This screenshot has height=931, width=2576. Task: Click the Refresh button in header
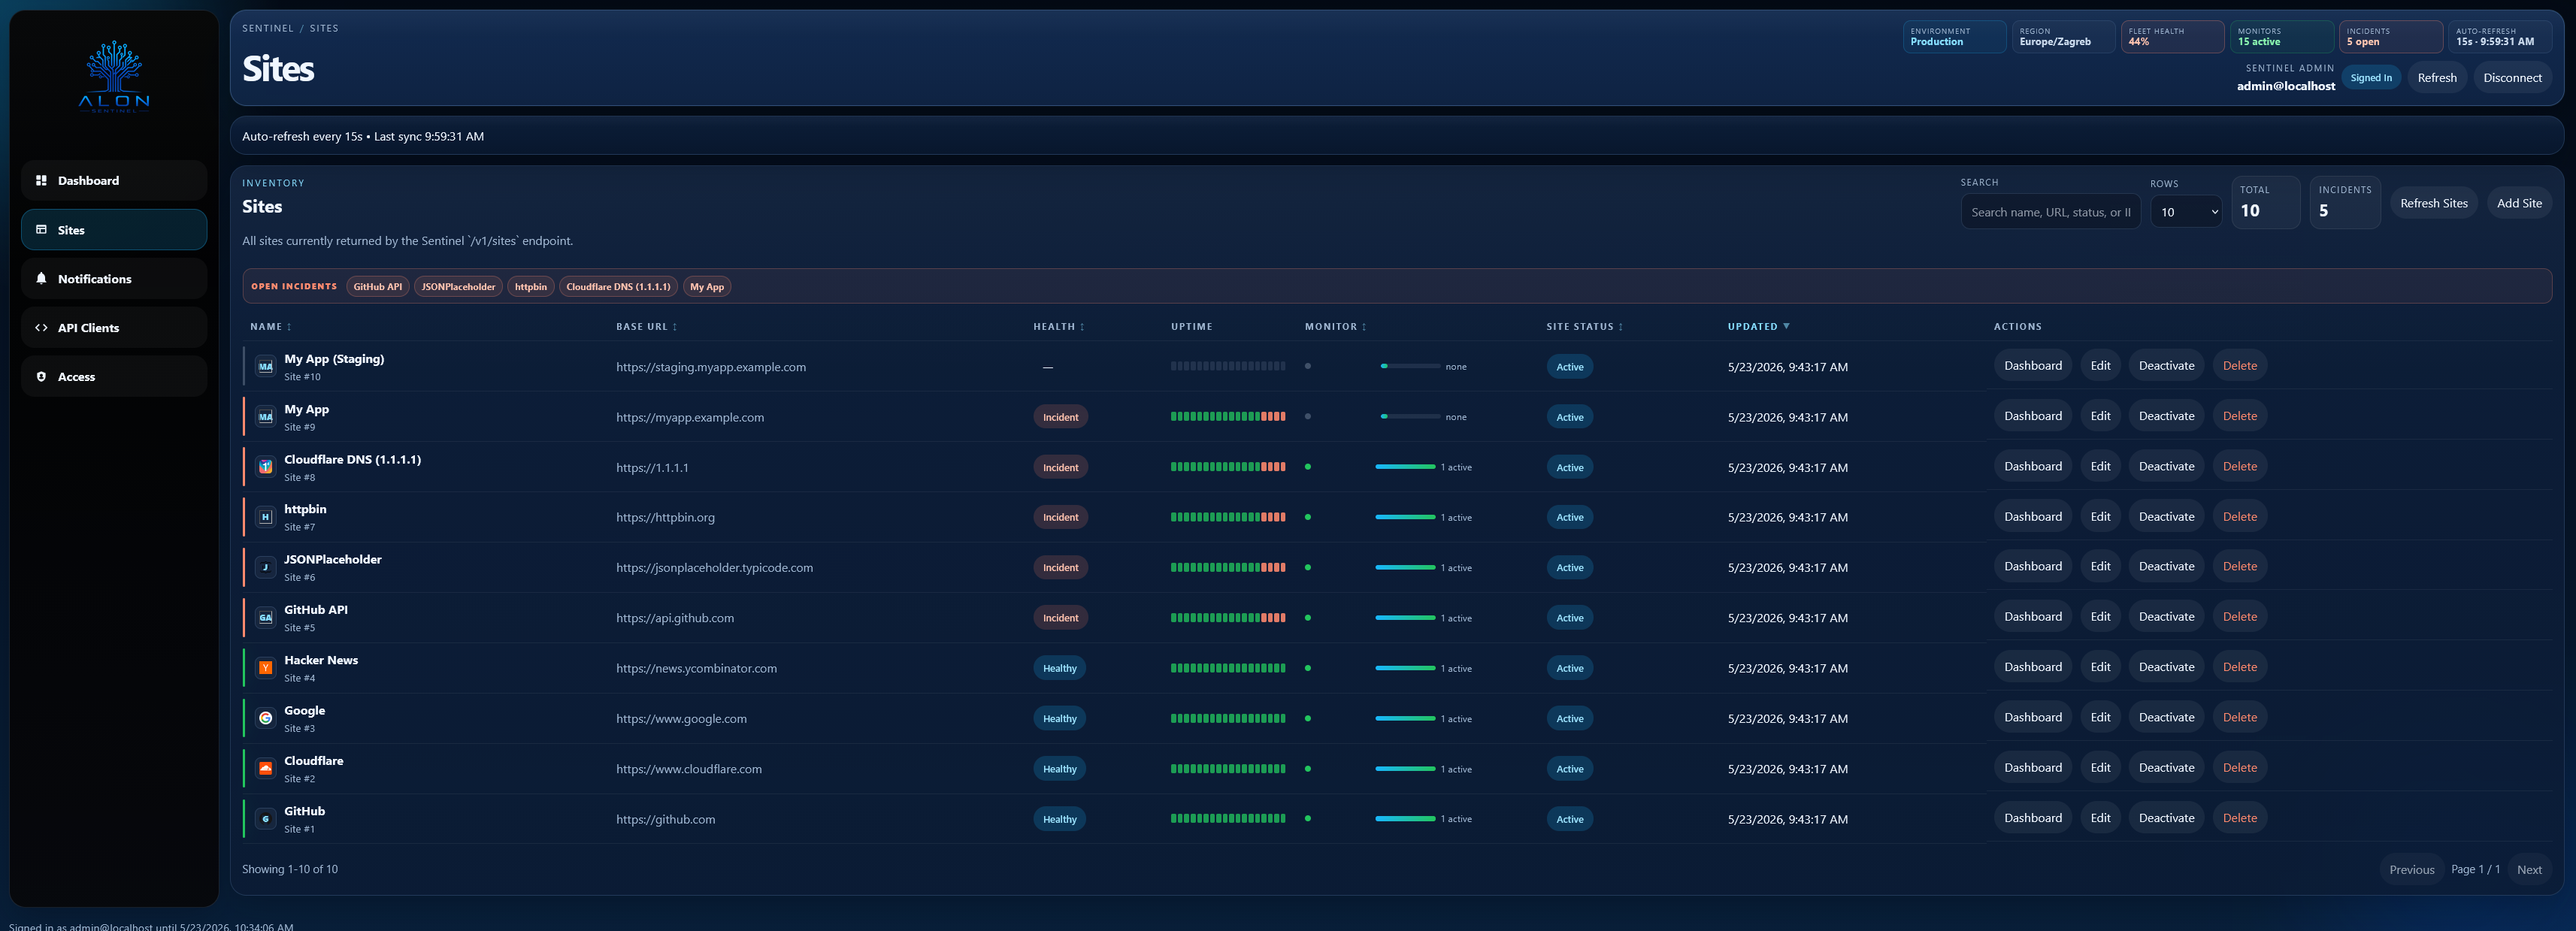click(2436, 78)
